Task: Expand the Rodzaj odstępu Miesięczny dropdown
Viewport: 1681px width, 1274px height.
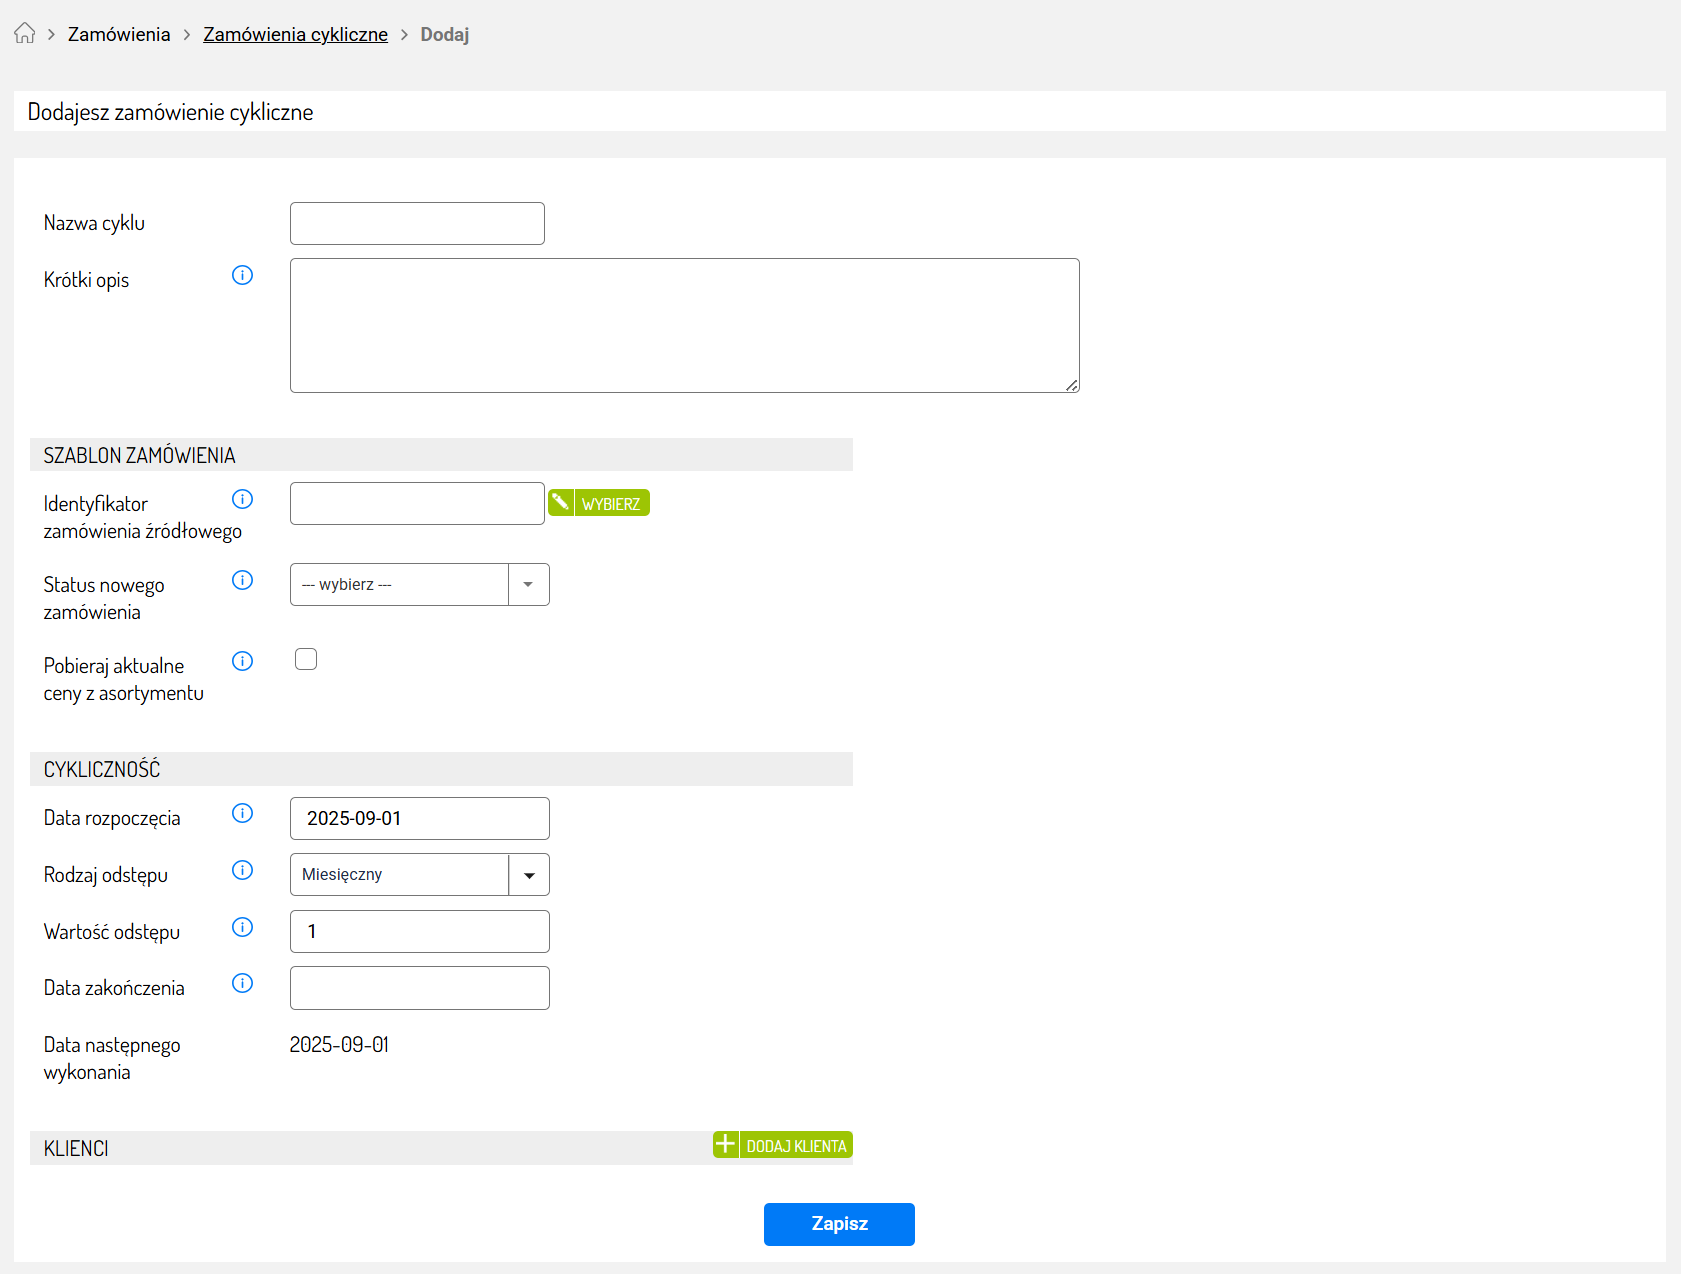Action: [x=419, y=875]
